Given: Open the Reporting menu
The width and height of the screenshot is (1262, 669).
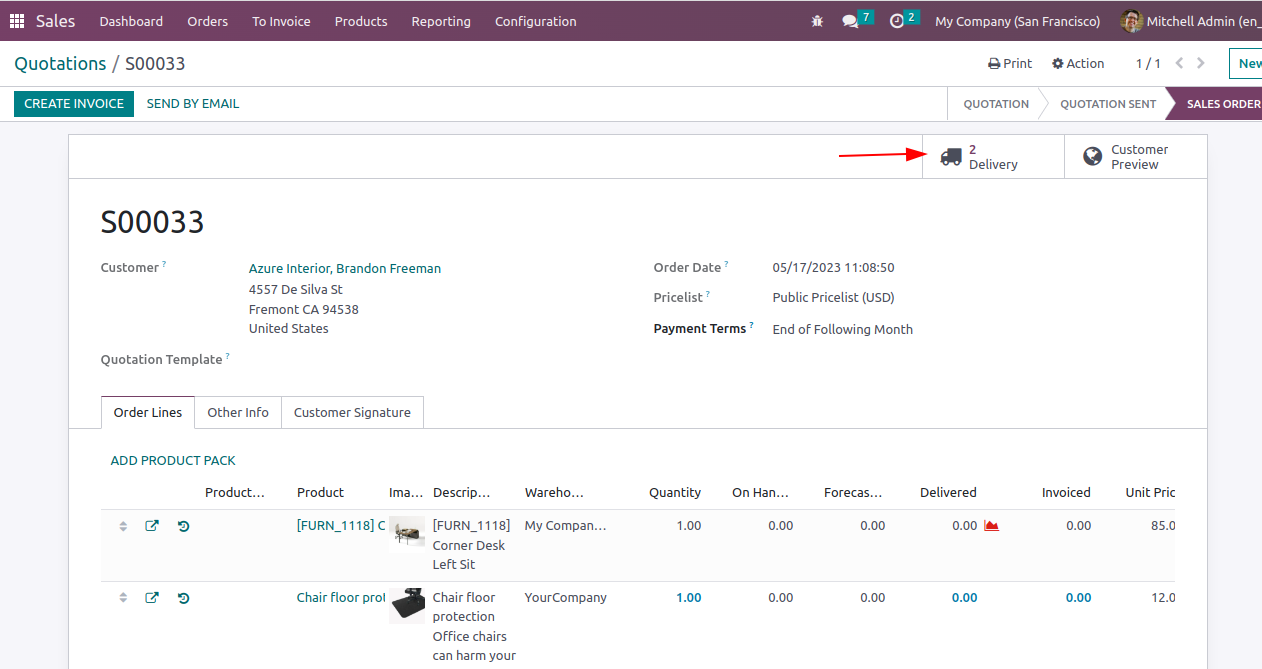Looking at the screenshot, I should pyautogui.click(x=441, y=21).
